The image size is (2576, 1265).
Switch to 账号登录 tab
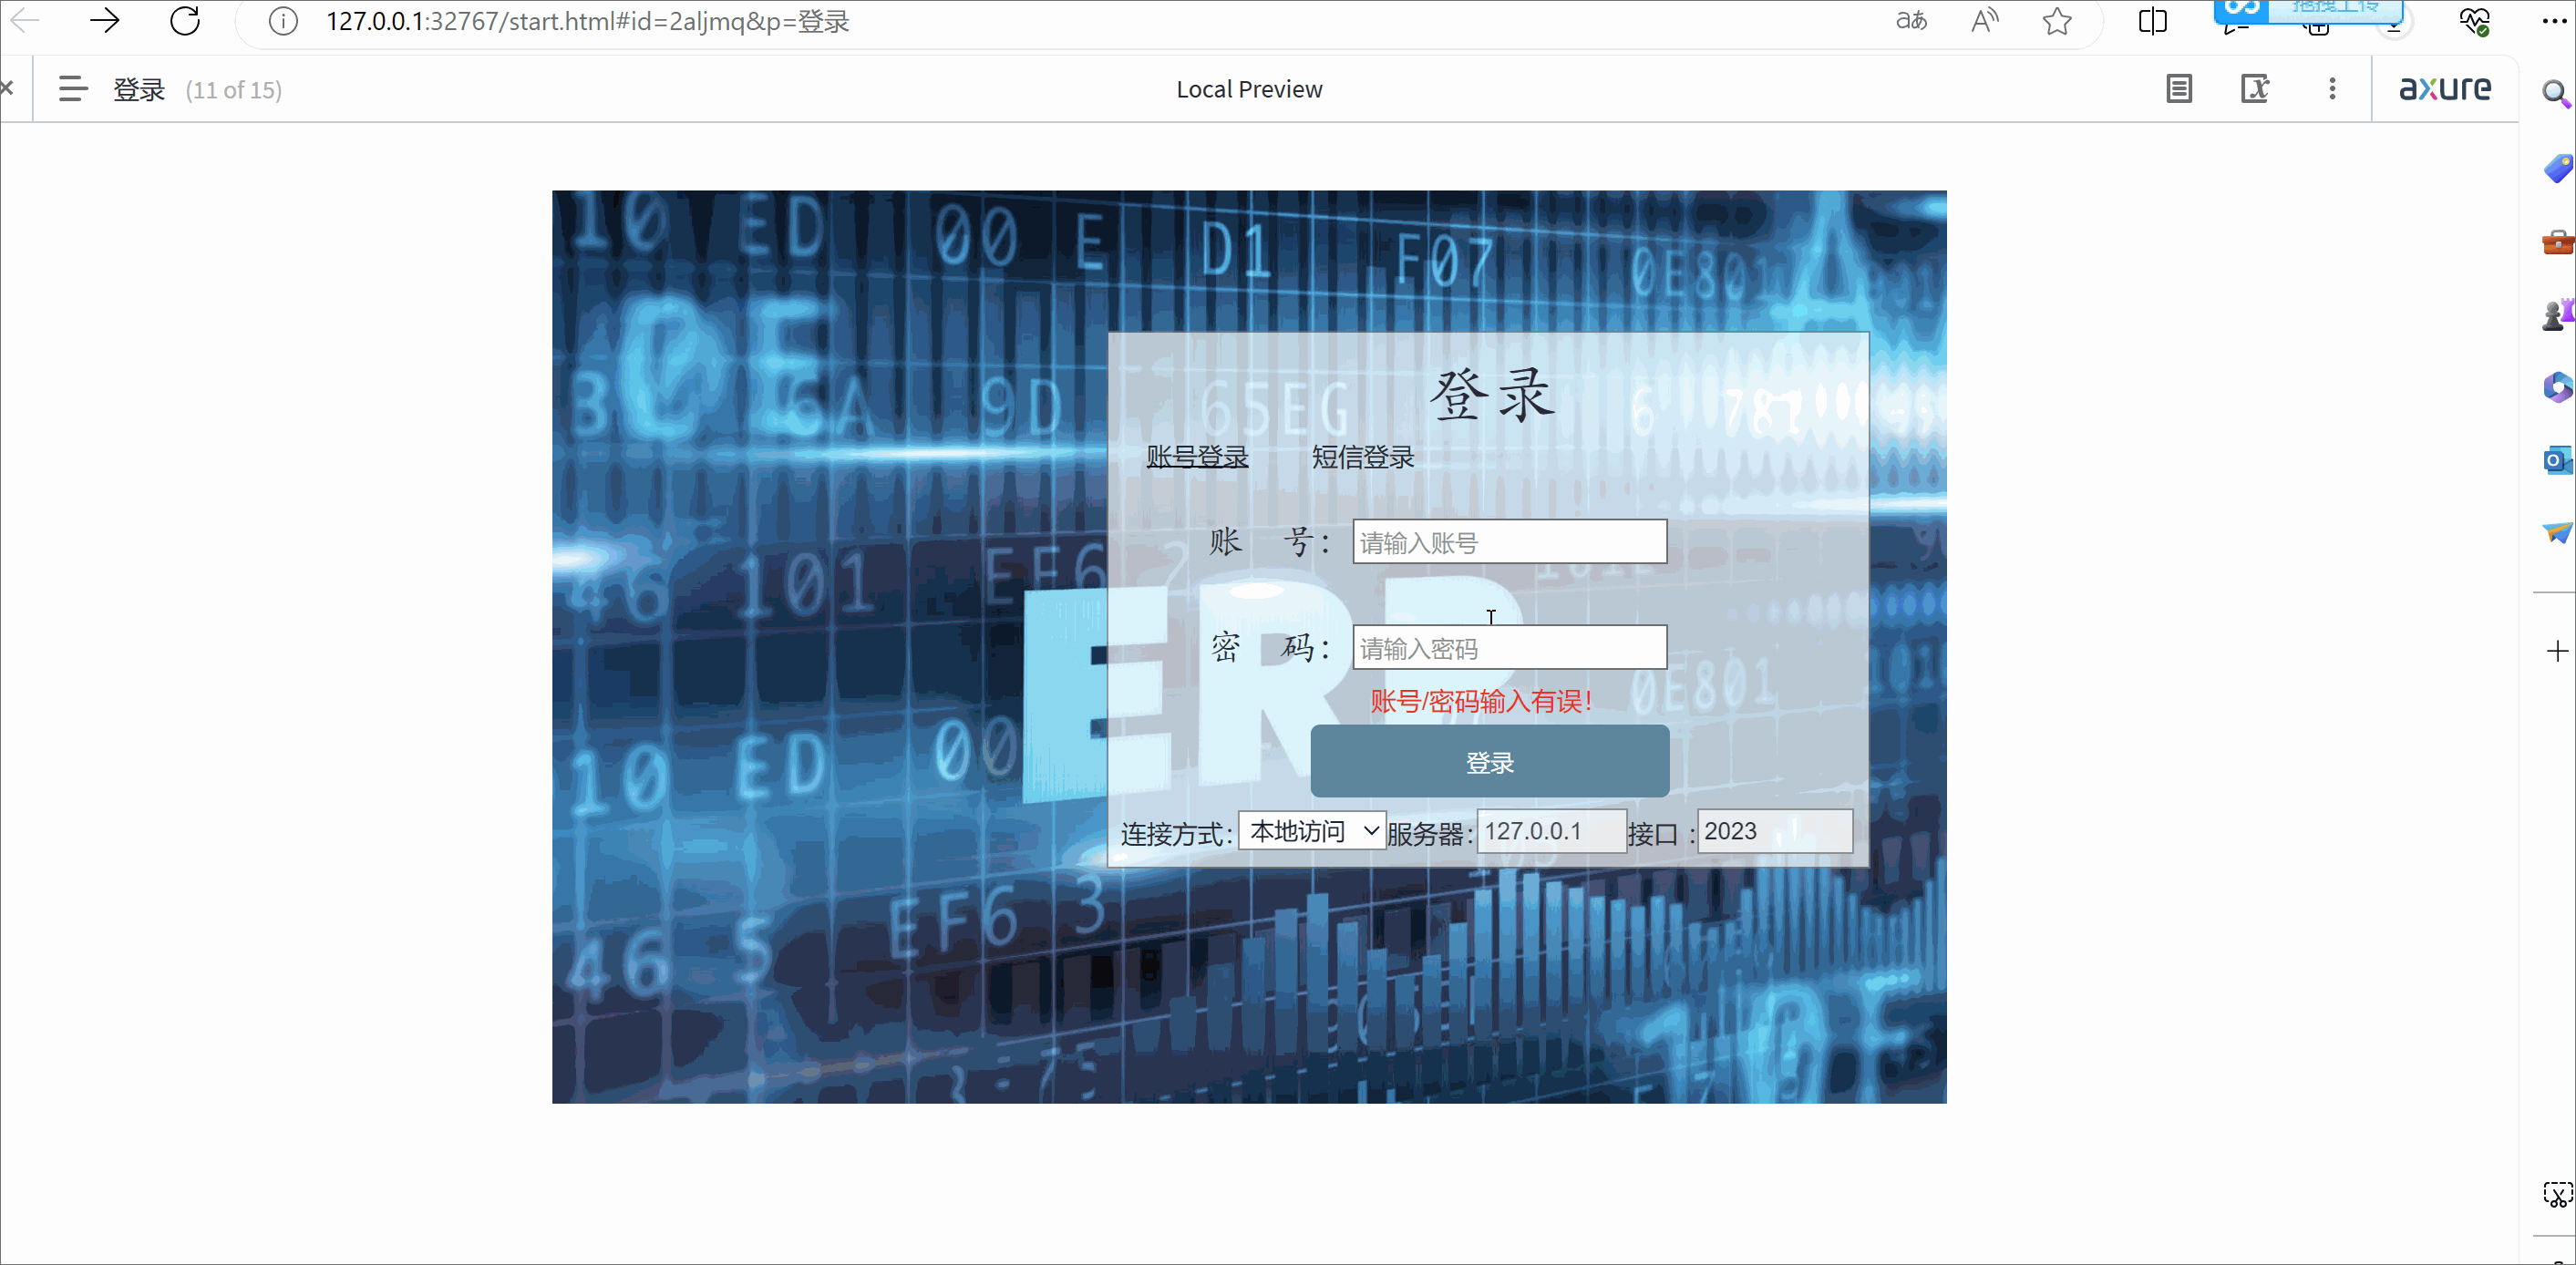pyautogui.click(x=1197, y=457)
